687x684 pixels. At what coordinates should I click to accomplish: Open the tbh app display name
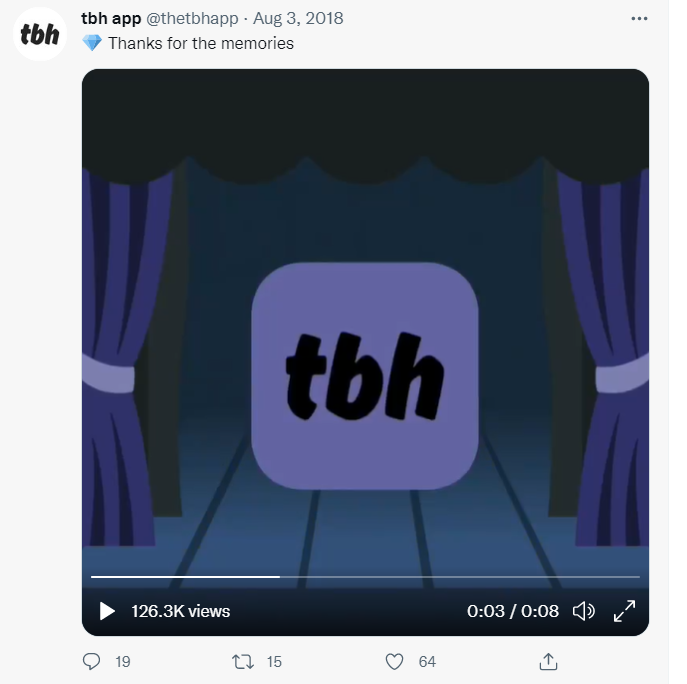pyautogui.click(x=111, y=18)
